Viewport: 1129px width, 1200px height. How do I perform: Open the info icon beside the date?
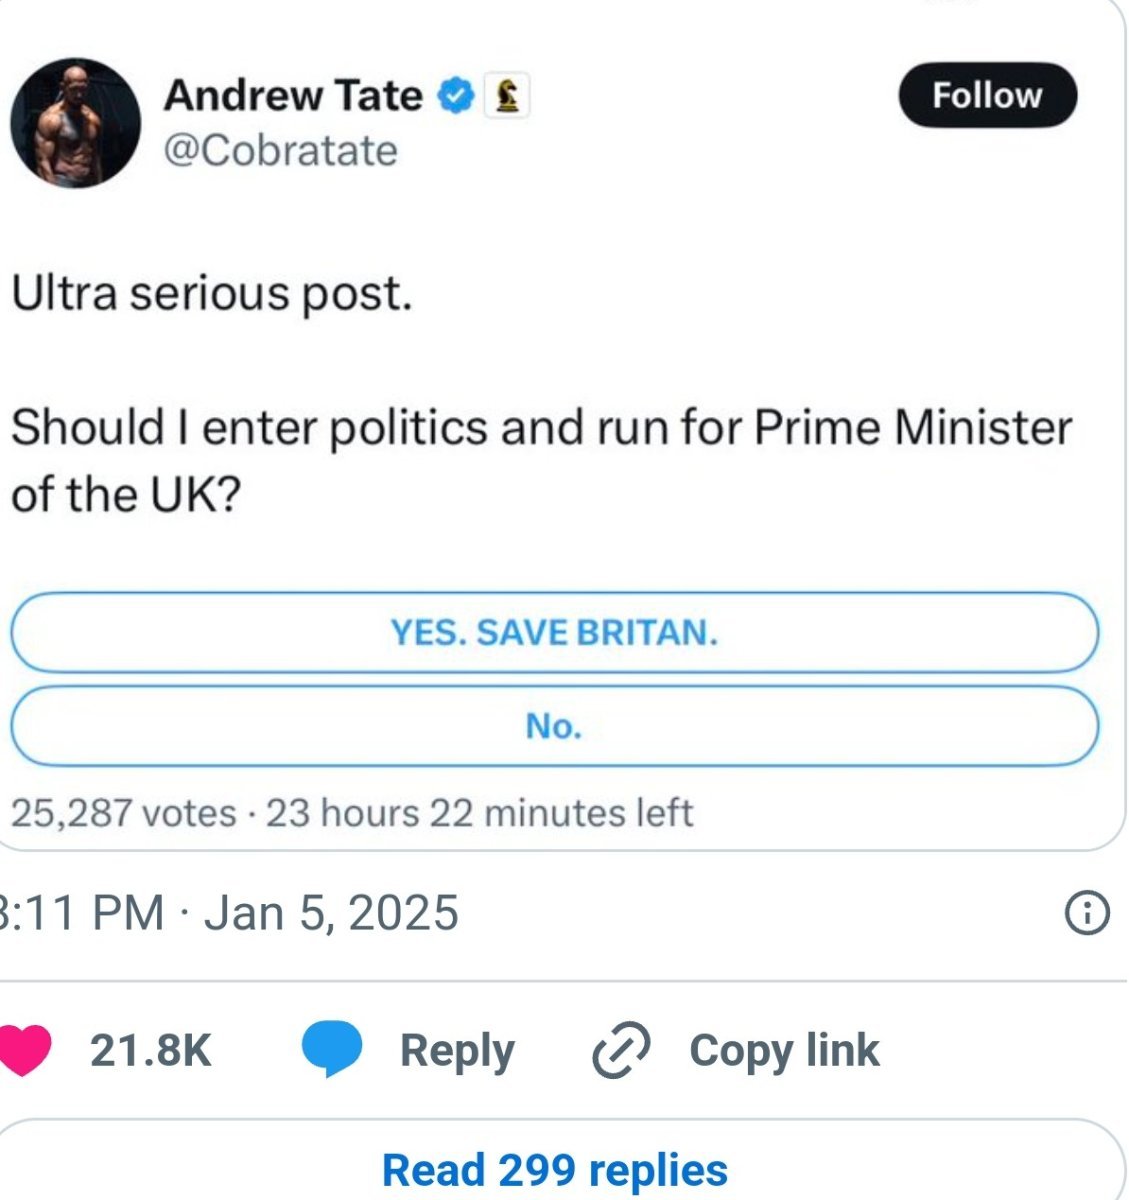tap(1086, 913)
